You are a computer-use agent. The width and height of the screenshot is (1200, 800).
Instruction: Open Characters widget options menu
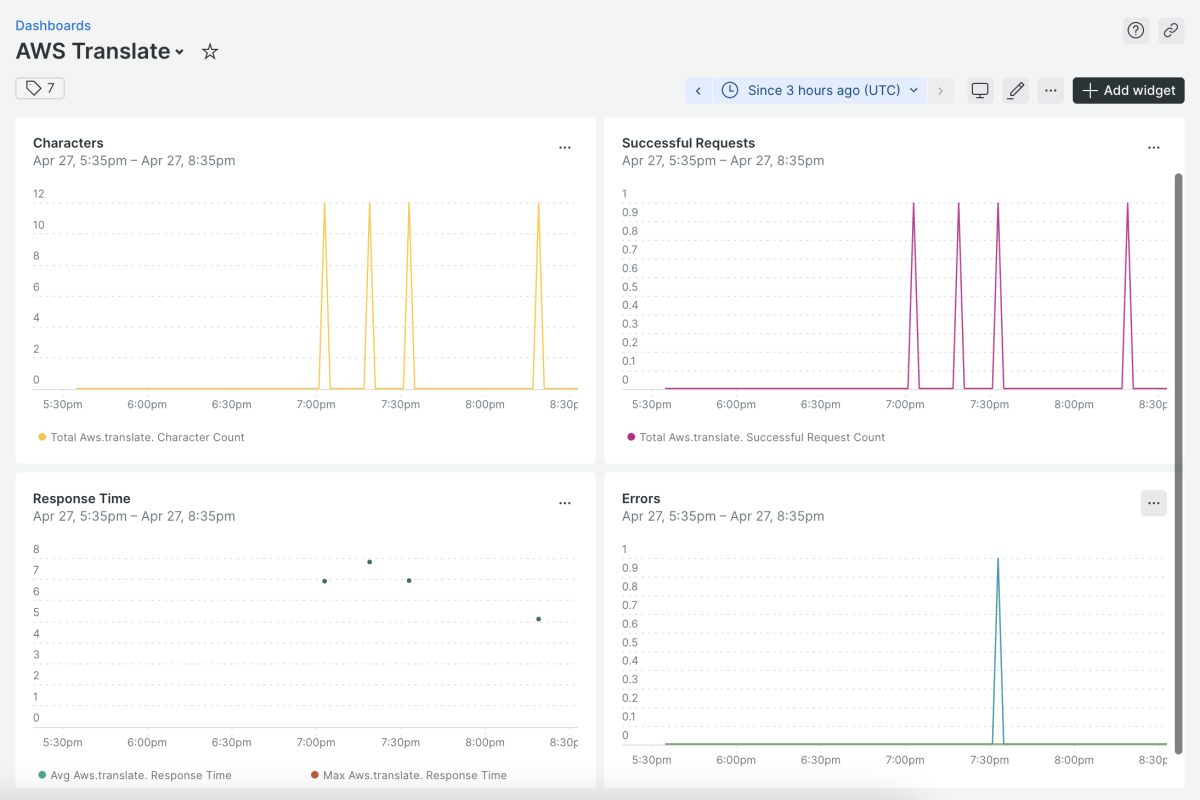[x=565, y=148]
